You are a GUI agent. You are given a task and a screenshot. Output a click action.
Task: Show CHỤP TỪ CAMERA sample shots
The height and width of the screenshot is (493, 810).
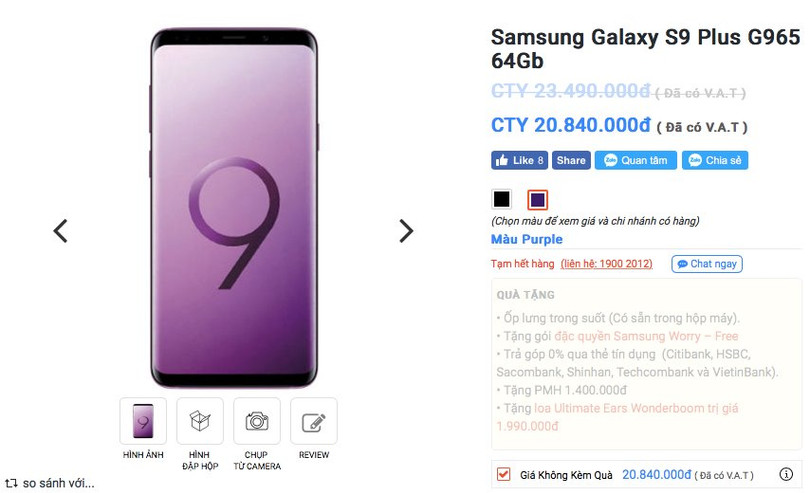coord(257,422)
